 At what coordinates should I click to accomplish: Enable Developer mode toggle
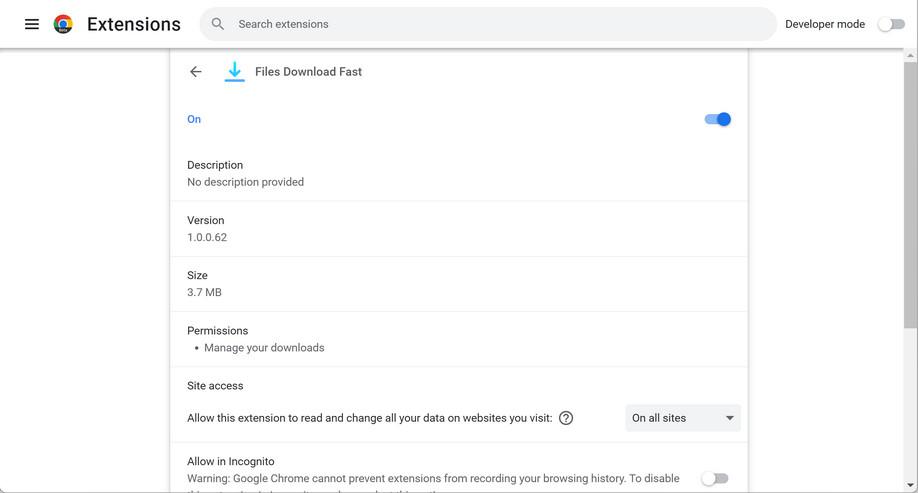pos(891,24)
